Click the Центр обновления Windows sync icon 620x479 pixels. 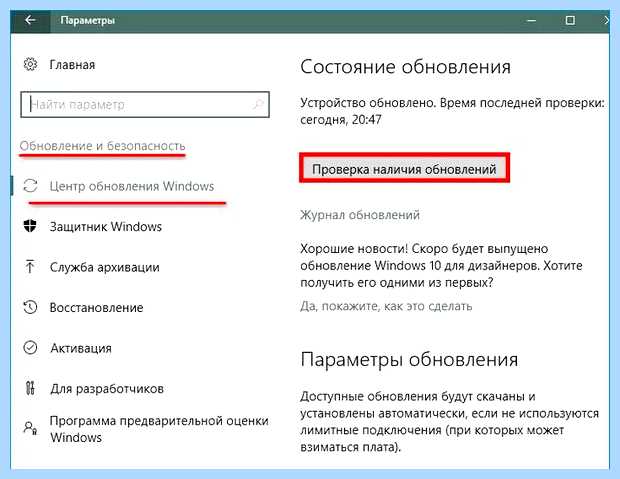[x=30, y=186]
